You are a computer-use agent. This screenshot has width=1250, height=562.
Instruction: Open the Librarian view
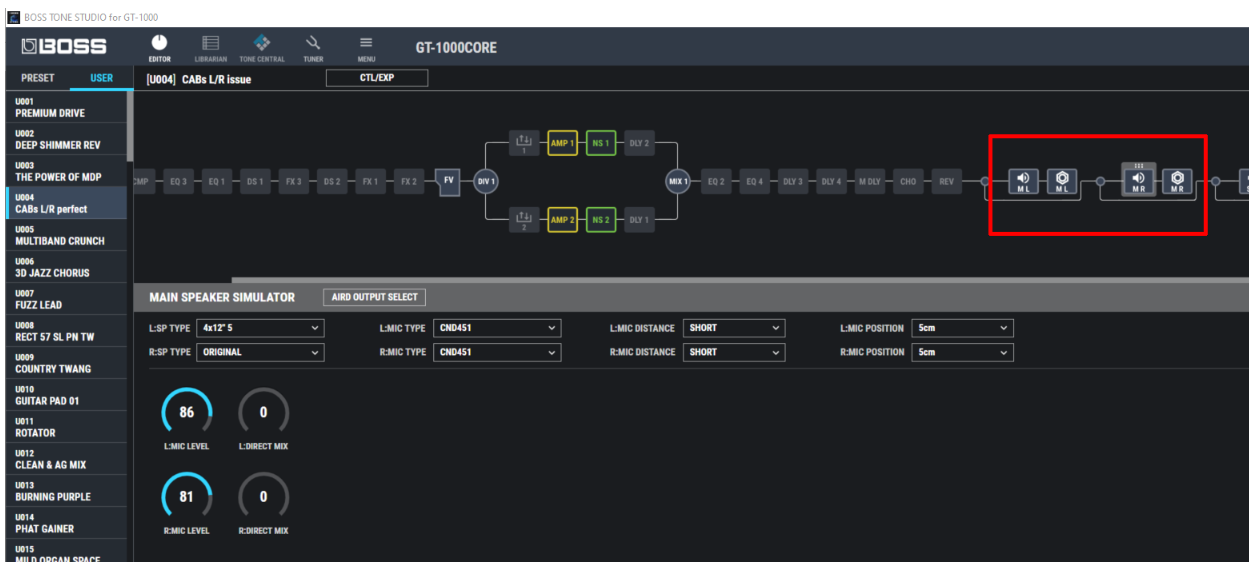[210, 47]
